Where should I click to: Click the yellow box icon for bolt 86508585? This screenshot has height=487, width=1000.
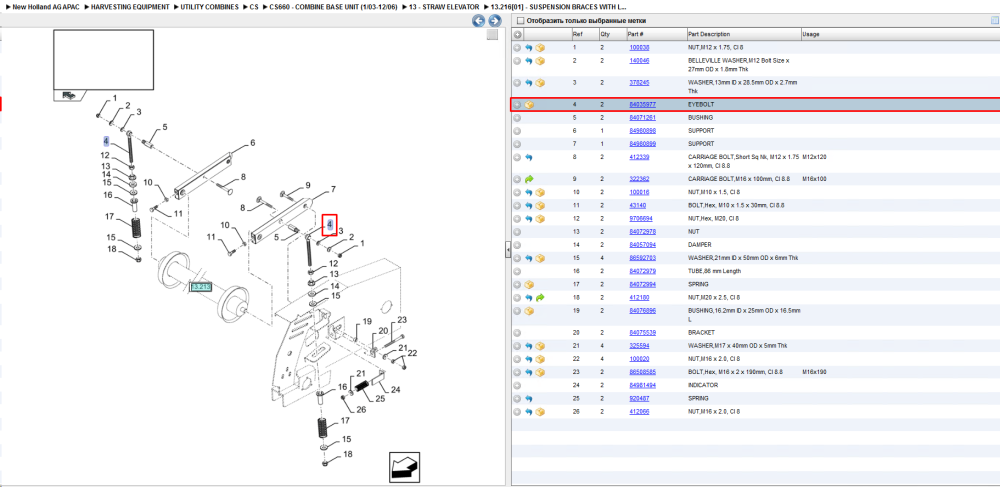click(x=540, y=372)
